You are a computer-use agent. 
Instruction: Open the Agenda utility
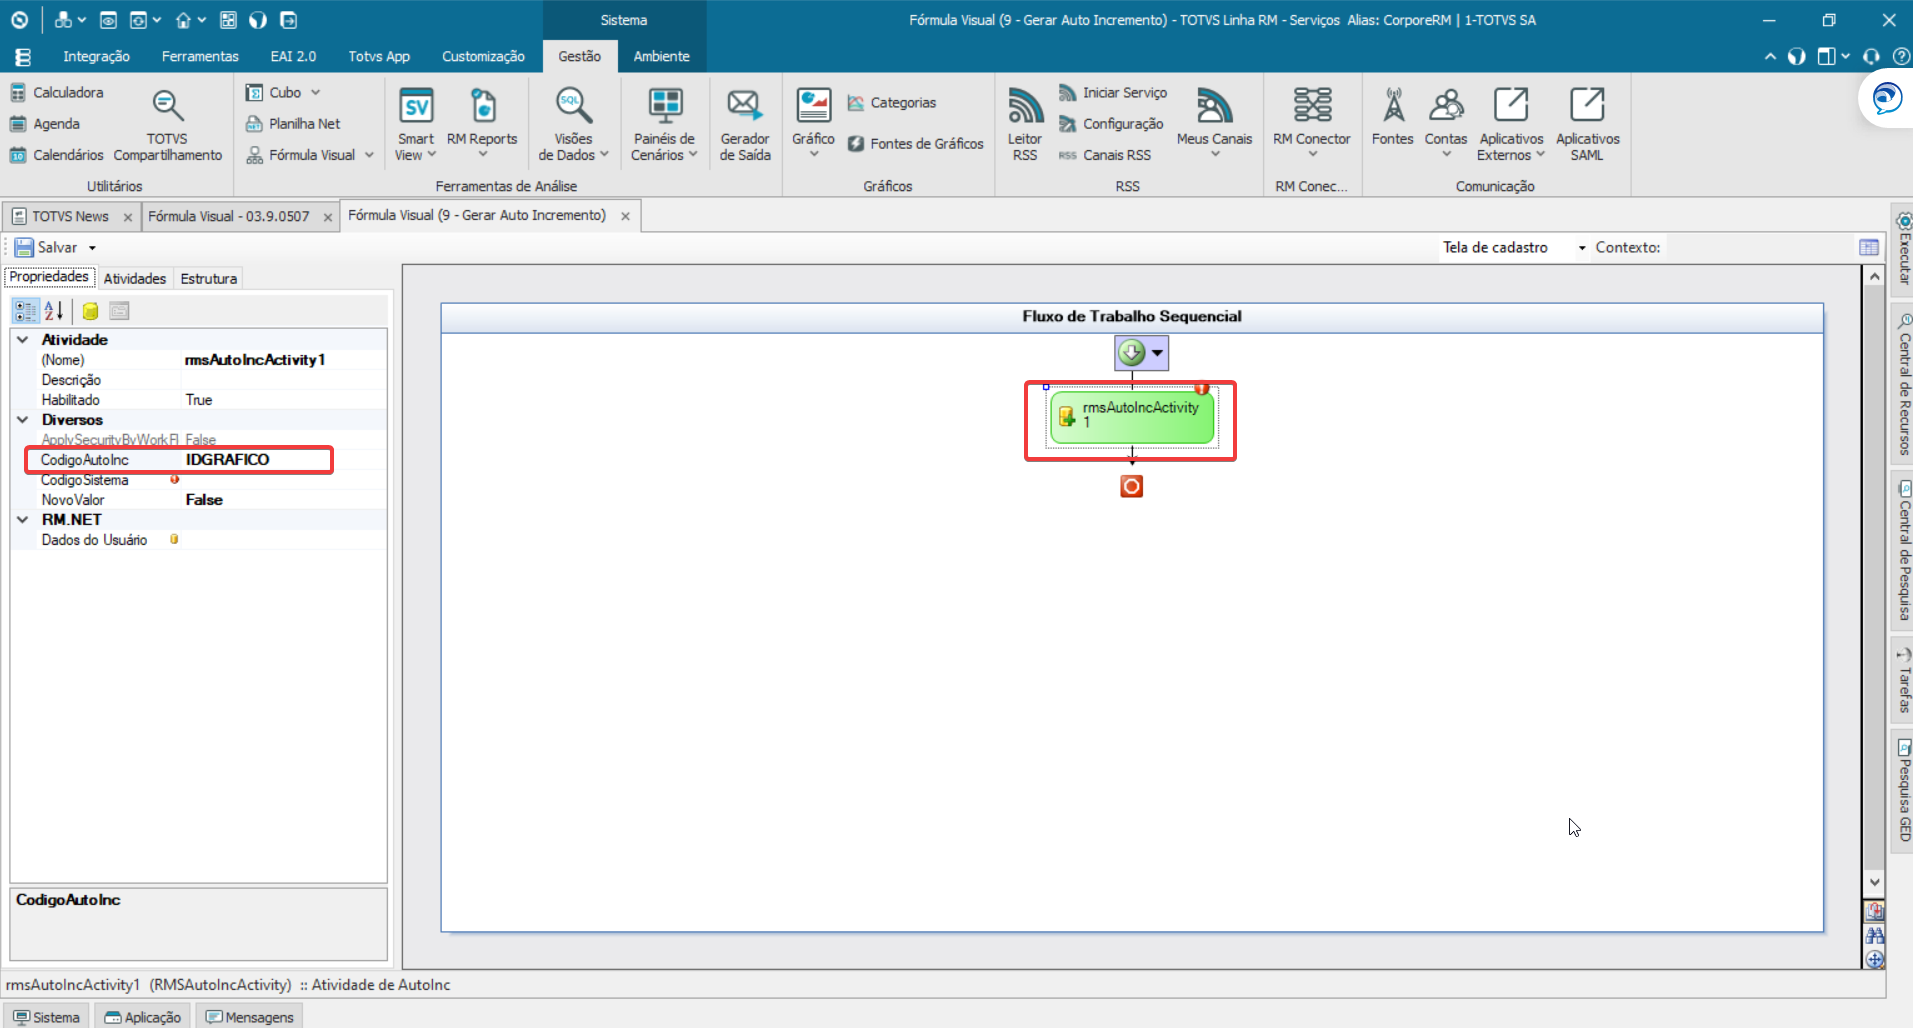coord(45,124)
